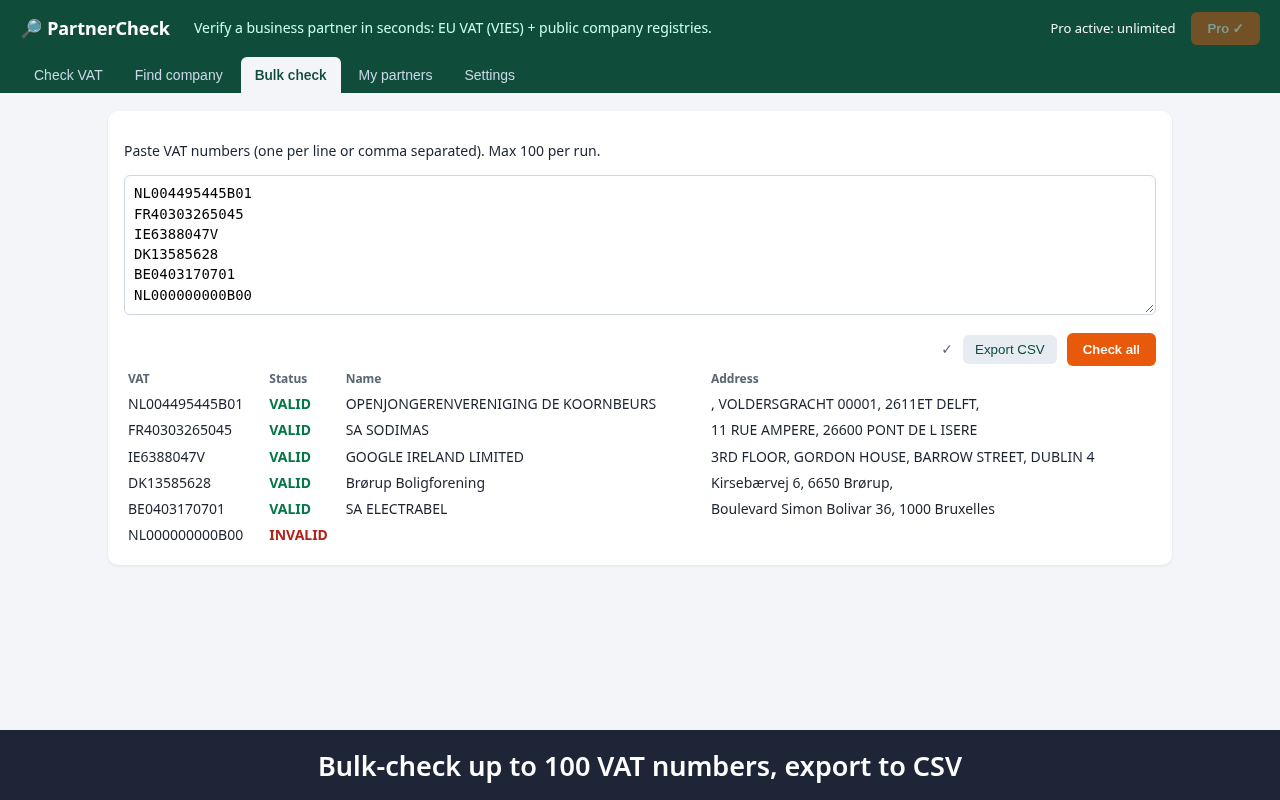The image size is (1280, 800).
Task: Click name Brørup Boligforening
Action: (415, 483)
